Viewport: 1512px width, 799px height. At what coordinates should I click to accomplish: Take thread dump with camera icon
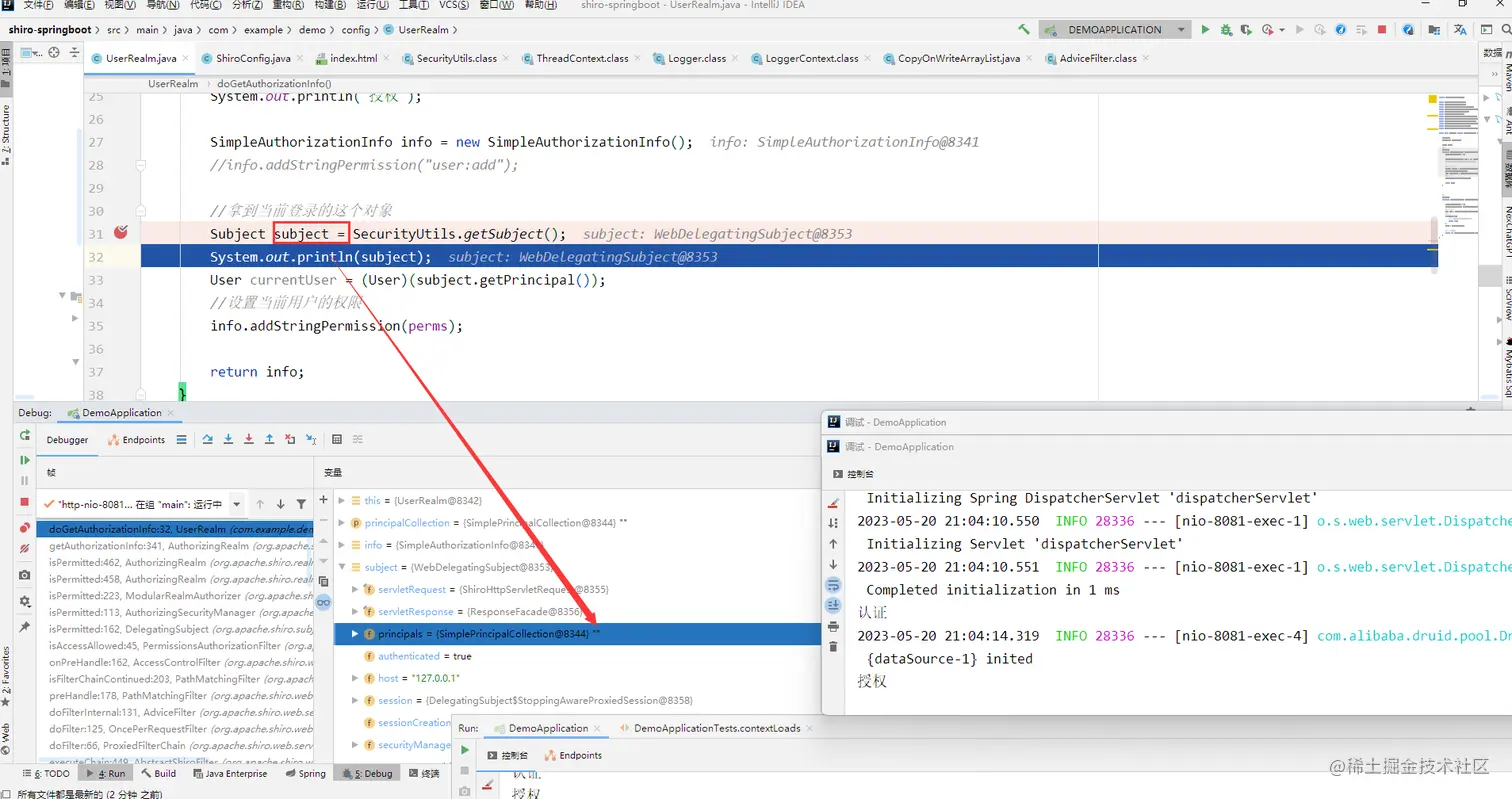point(25,575)
